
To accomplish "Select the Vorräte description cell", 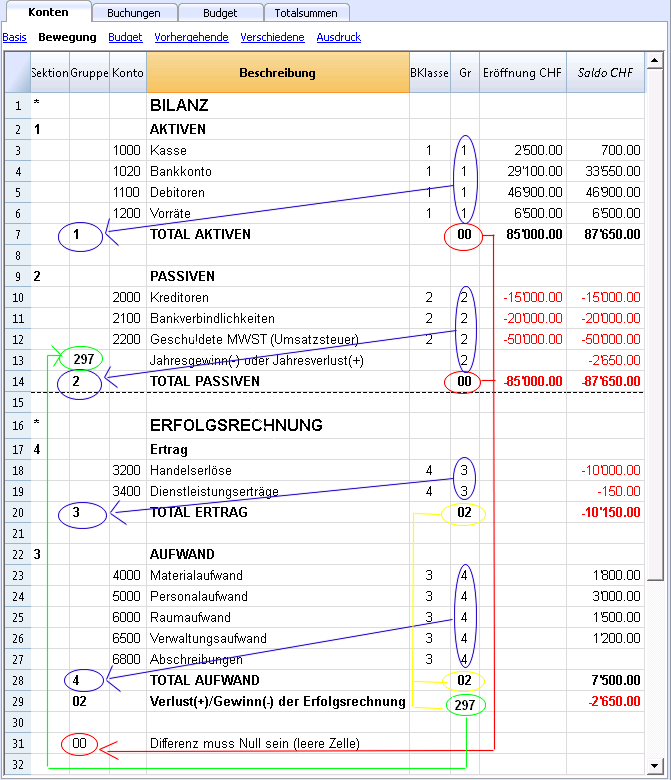I will (278, 213).
